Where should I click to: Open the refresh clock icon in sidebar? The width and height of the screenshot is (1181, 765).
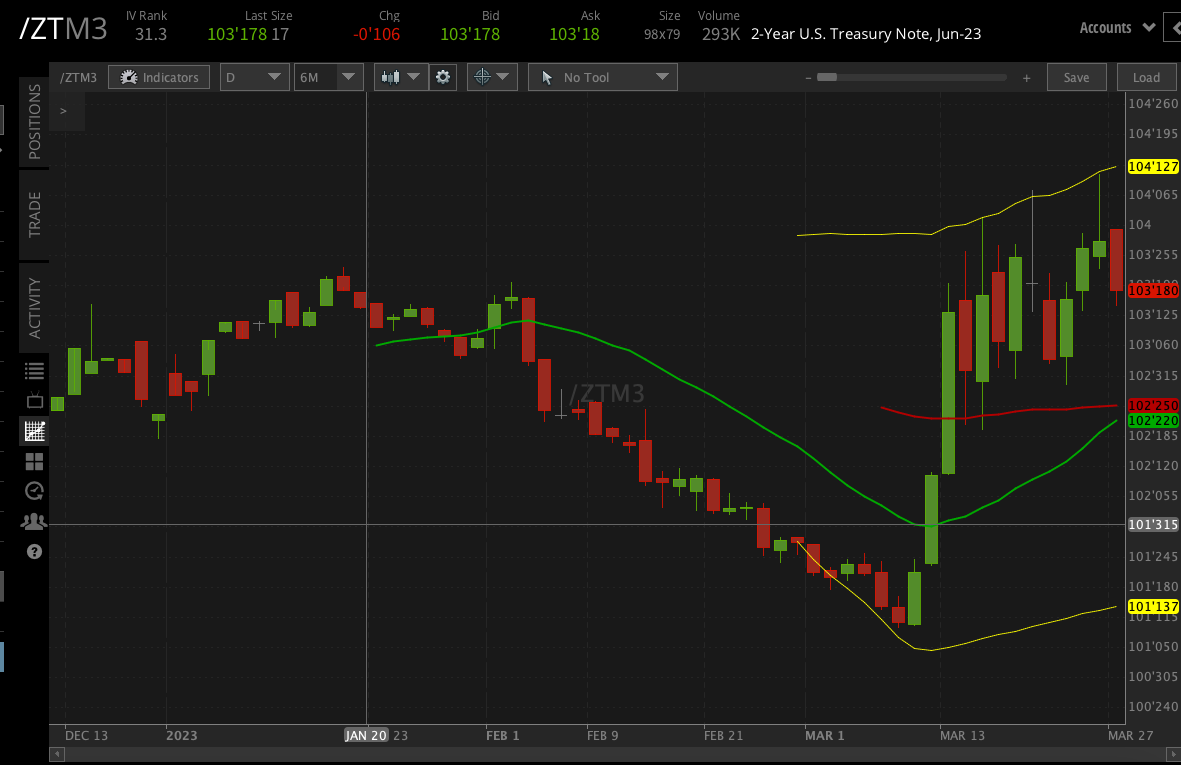35,491
